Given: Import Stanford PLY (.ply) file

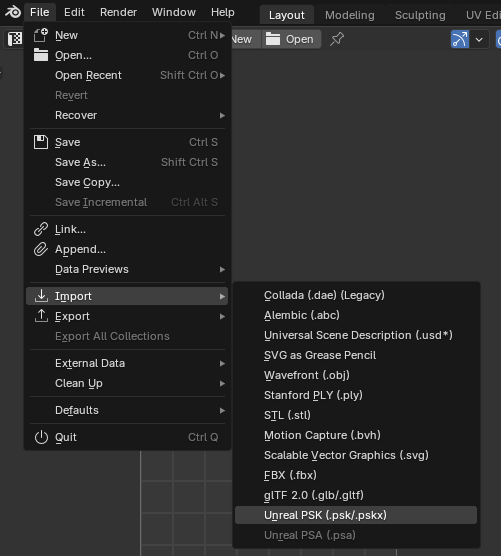Looking at the screenshot, I should click(356, 395).
